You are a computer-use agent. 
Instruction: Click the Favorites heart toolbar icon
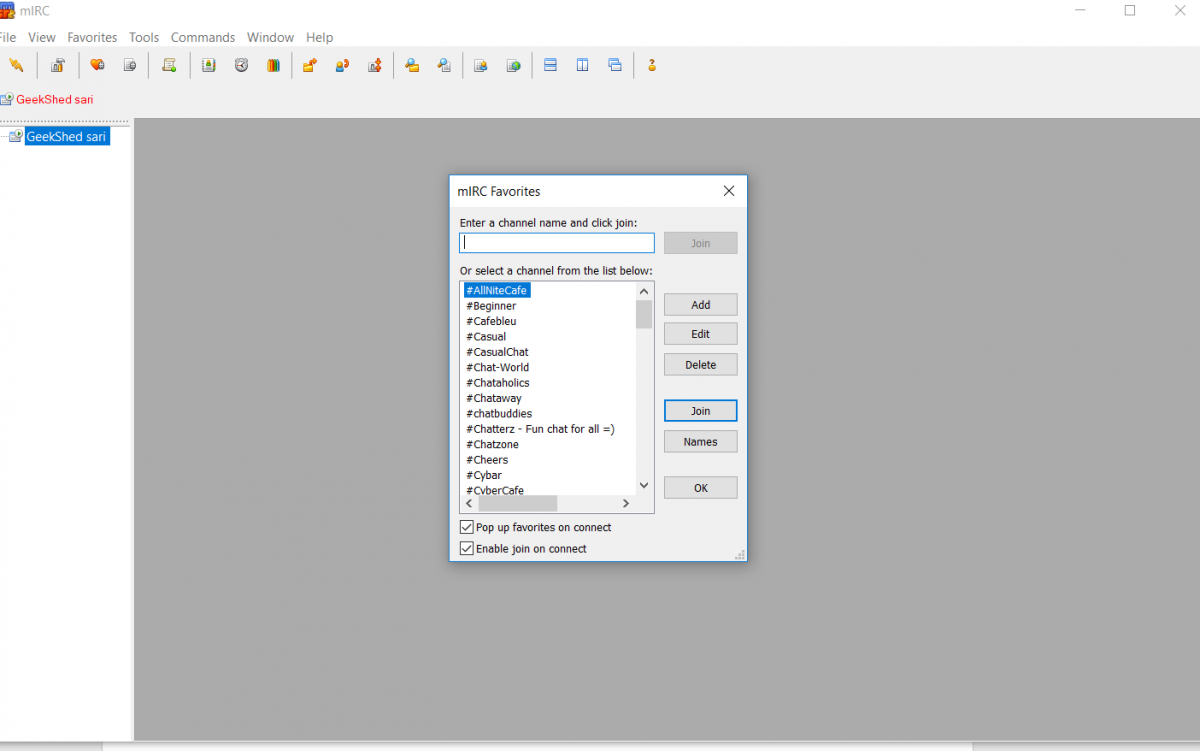[97, 66]
